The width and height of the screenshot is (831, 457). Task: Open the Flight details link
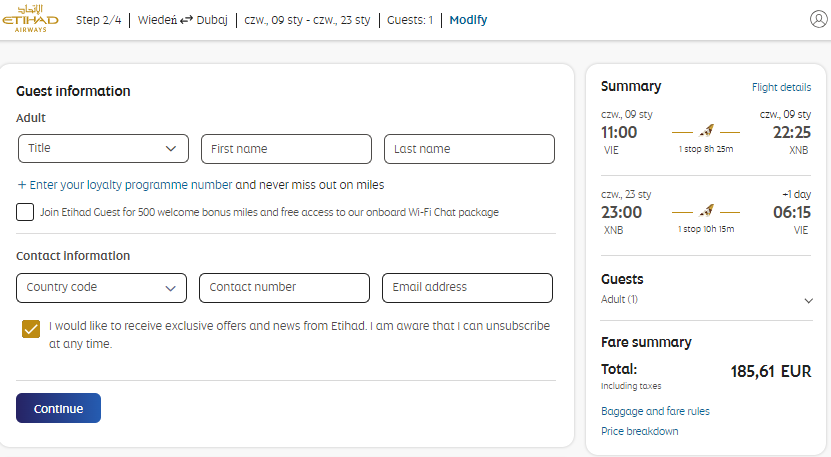point(781,87)
